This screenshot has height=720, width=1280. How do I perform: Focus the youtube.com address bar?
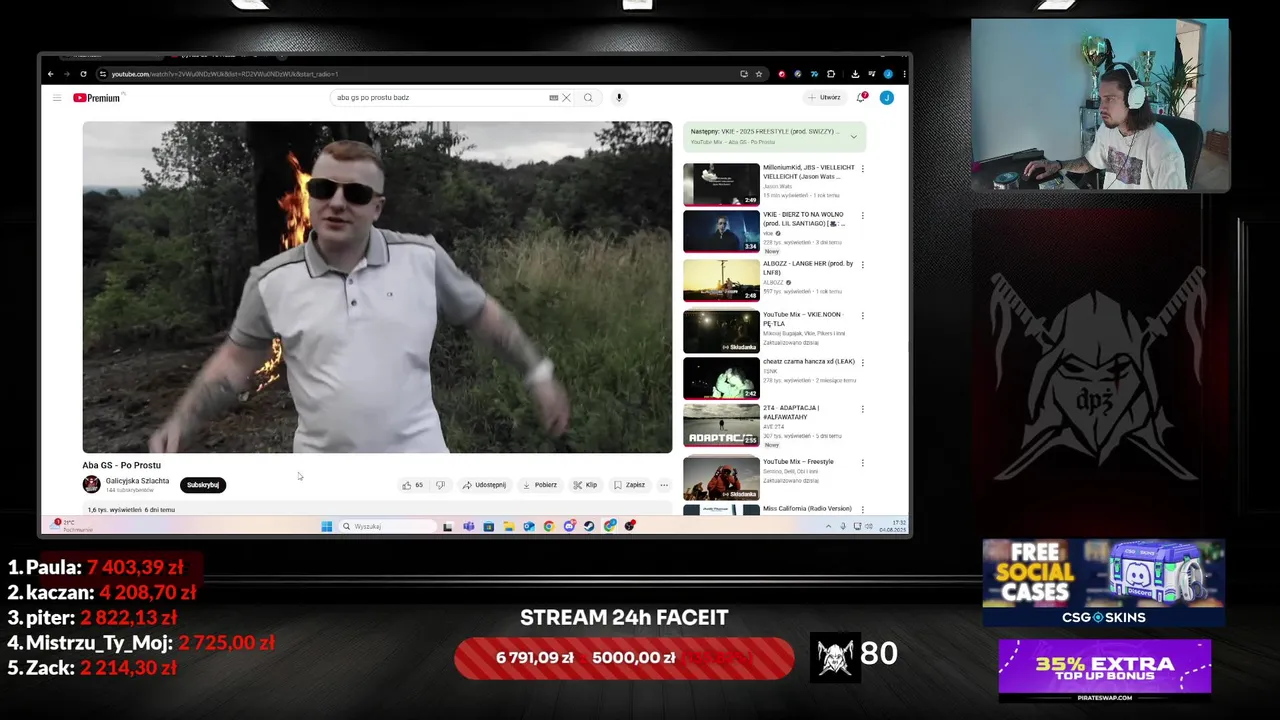(x=420, y=74)
